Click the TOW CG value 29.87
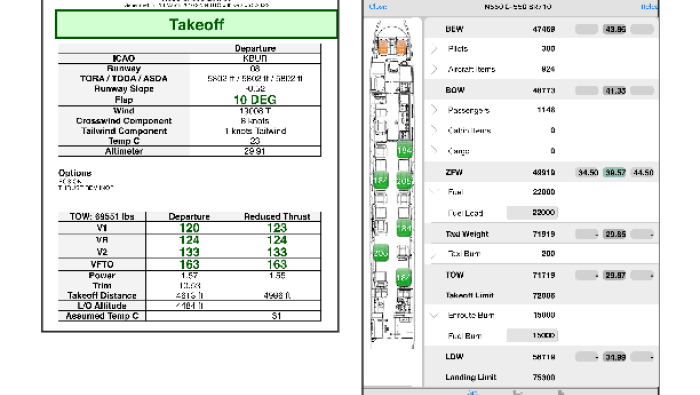This screenshot has width=700, height=395. [615, 275]
